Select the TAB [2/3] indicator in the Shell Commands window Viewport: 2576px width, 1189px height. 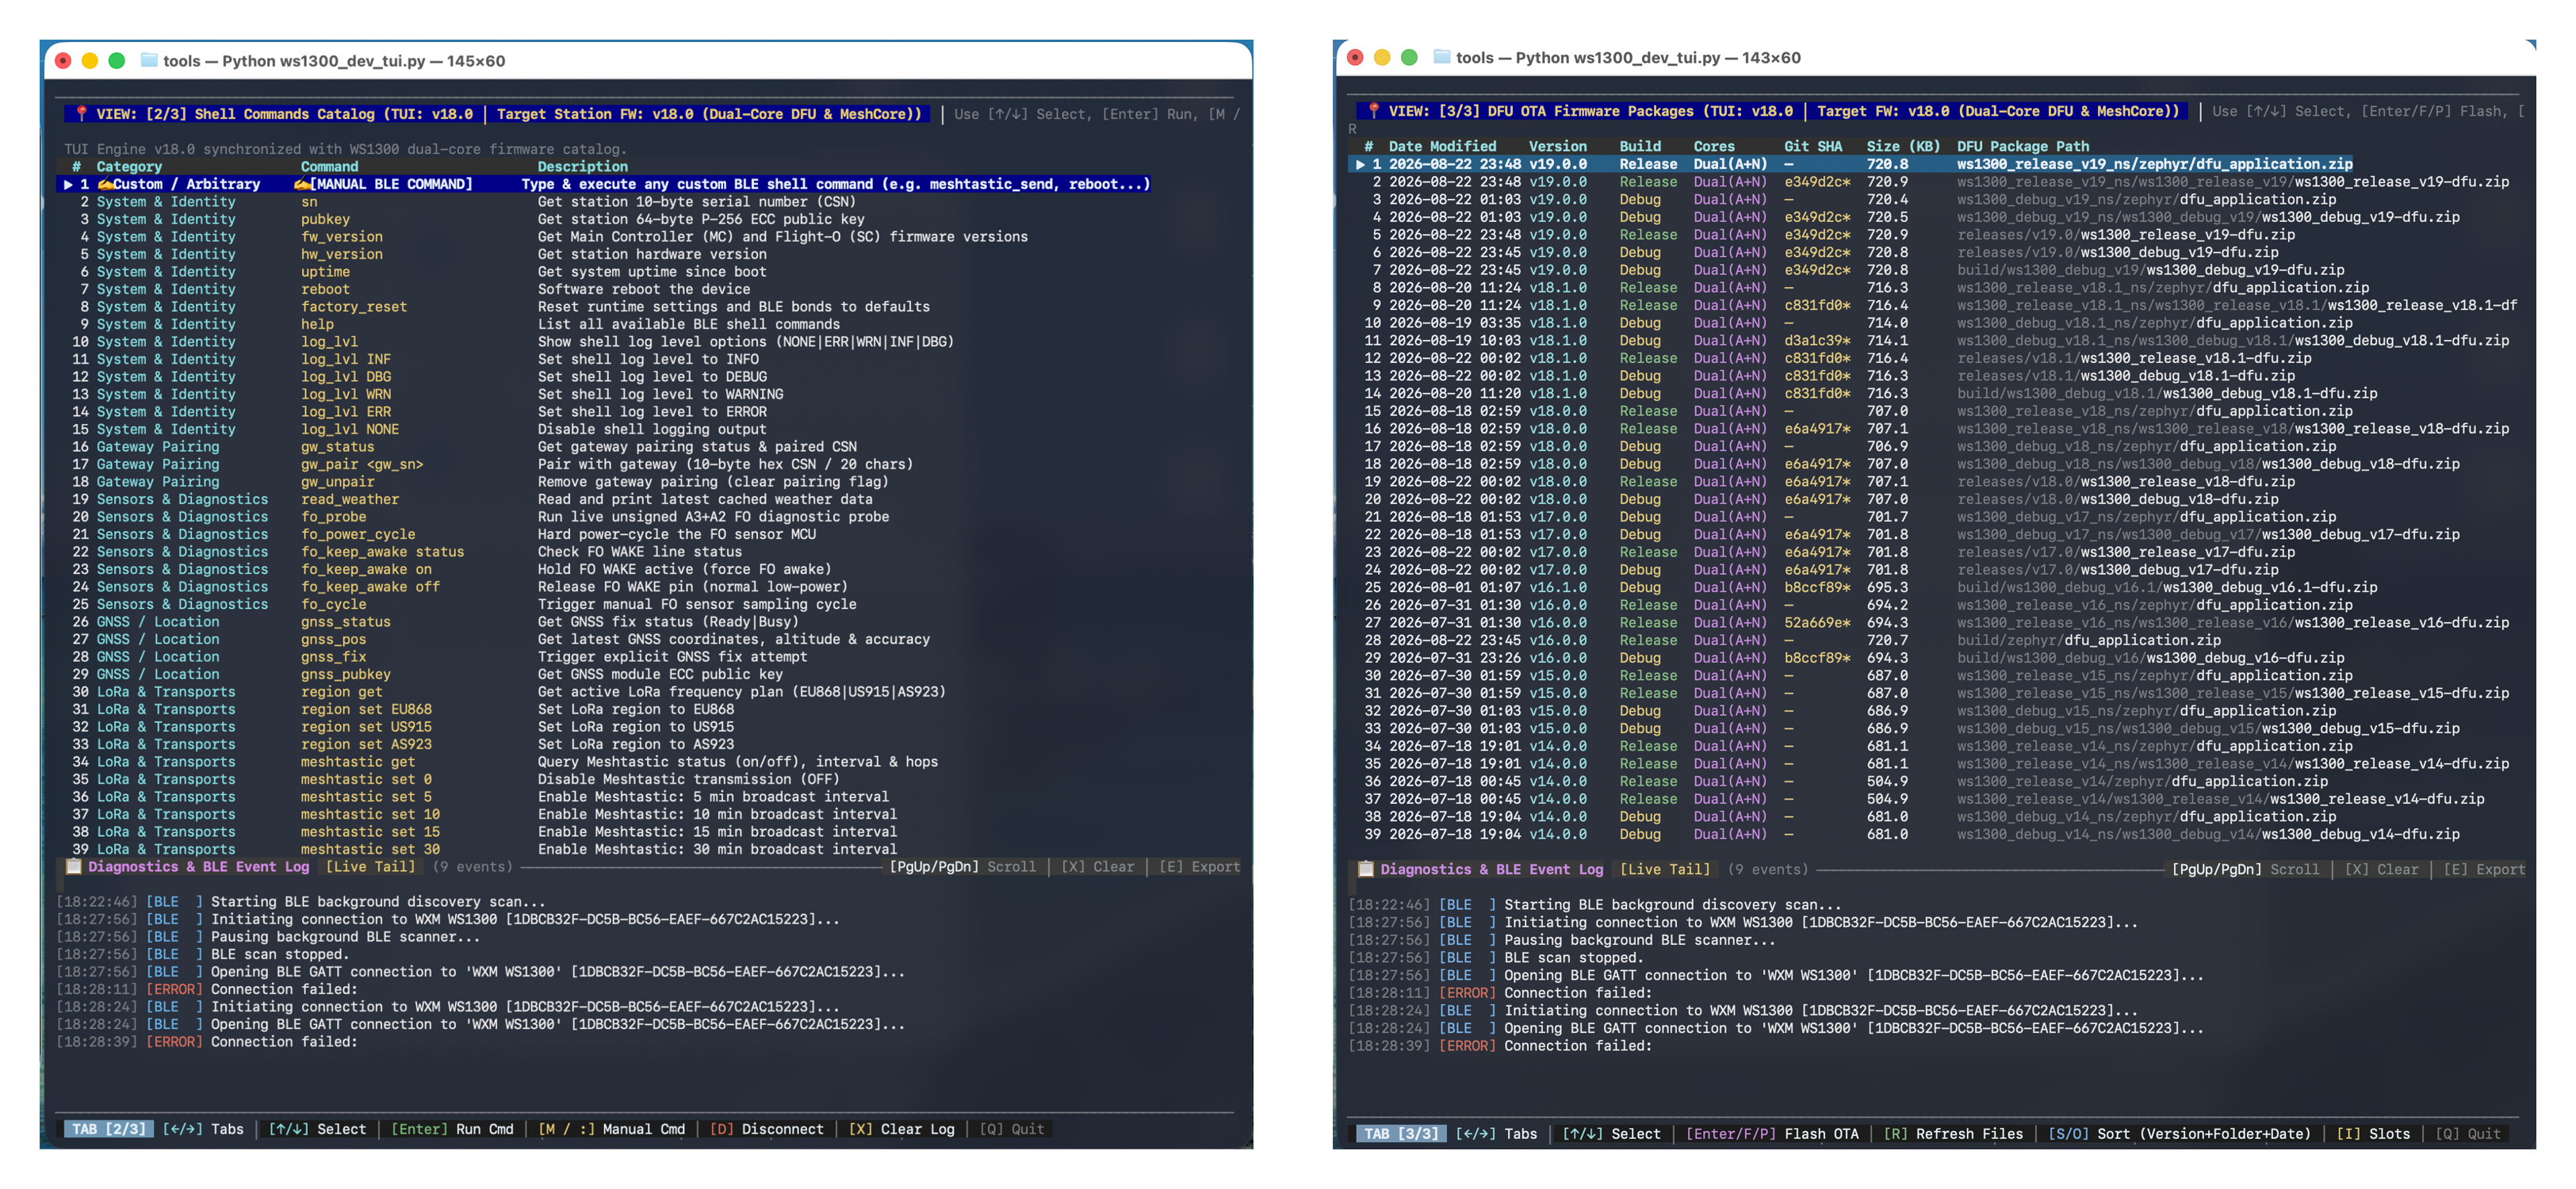pyautogui.click(x=109, y=1129)
